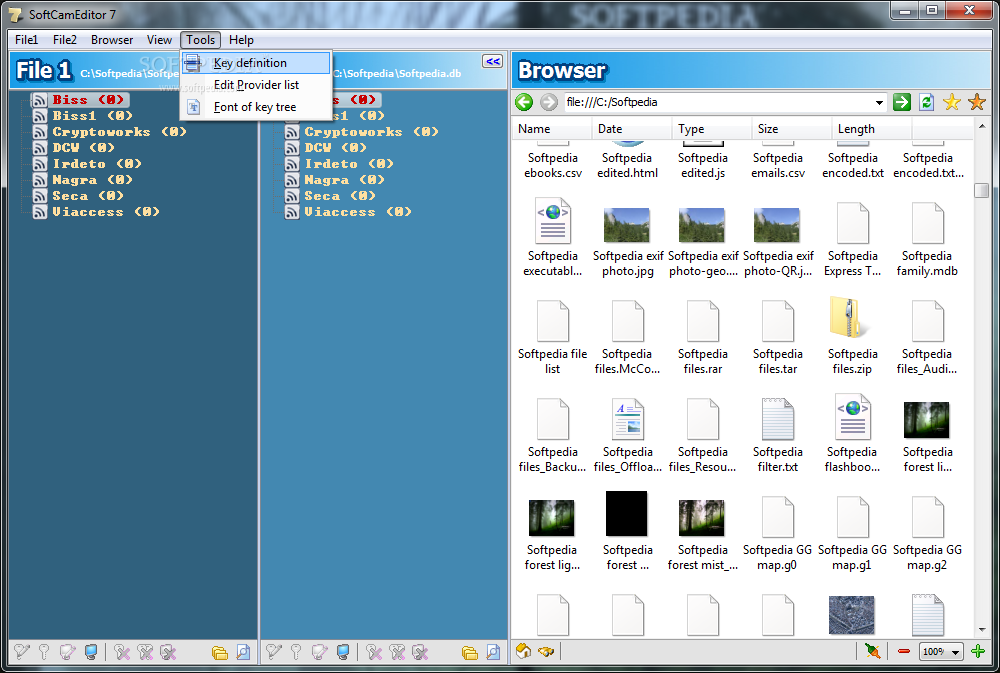This screenshot has height=673, width=1000.
Task: Open the Browser menu
Action: tap(112, 40)
